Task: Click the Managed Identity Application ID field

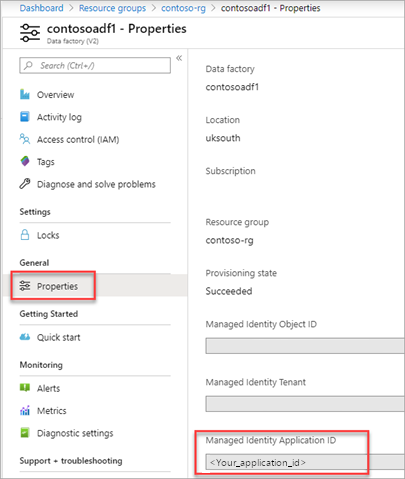Action: [305, 462]
